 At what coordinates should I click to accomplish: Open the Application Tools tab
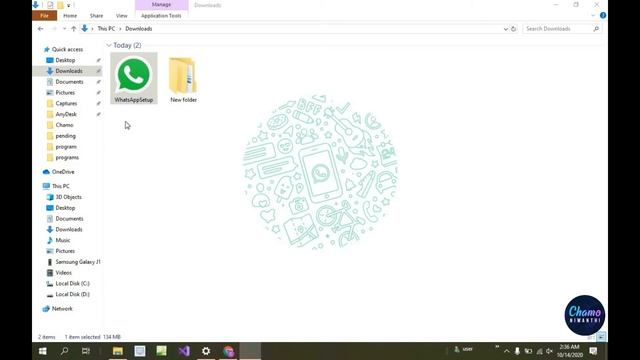click(x=161, y=16)
